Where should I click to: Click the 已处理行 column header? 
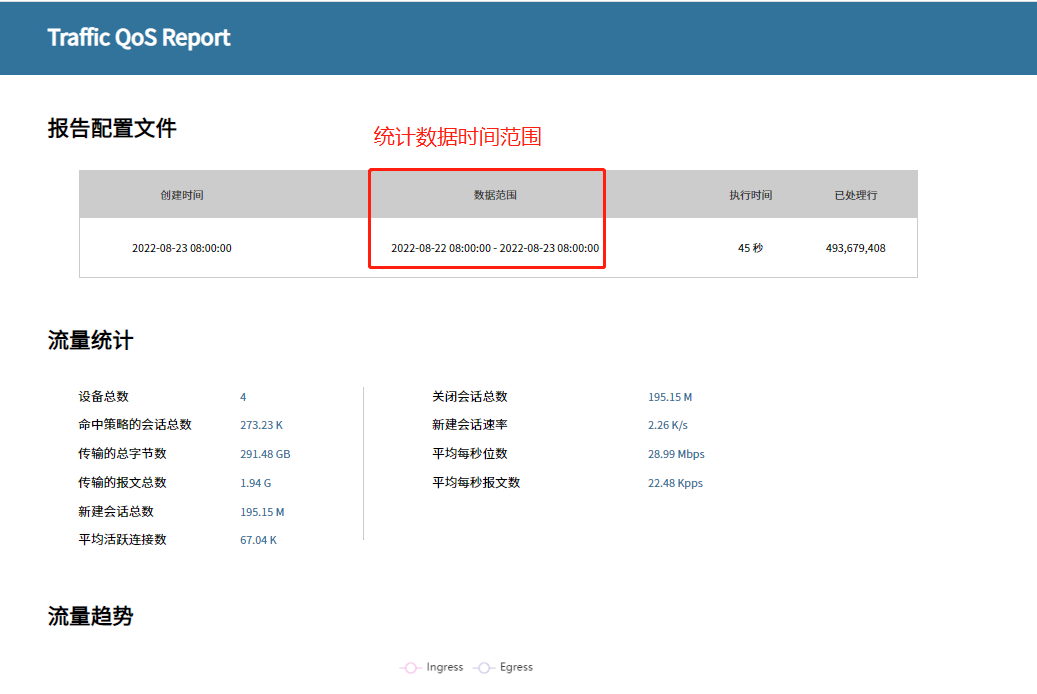pyautogui.click(x=856, y=195)
